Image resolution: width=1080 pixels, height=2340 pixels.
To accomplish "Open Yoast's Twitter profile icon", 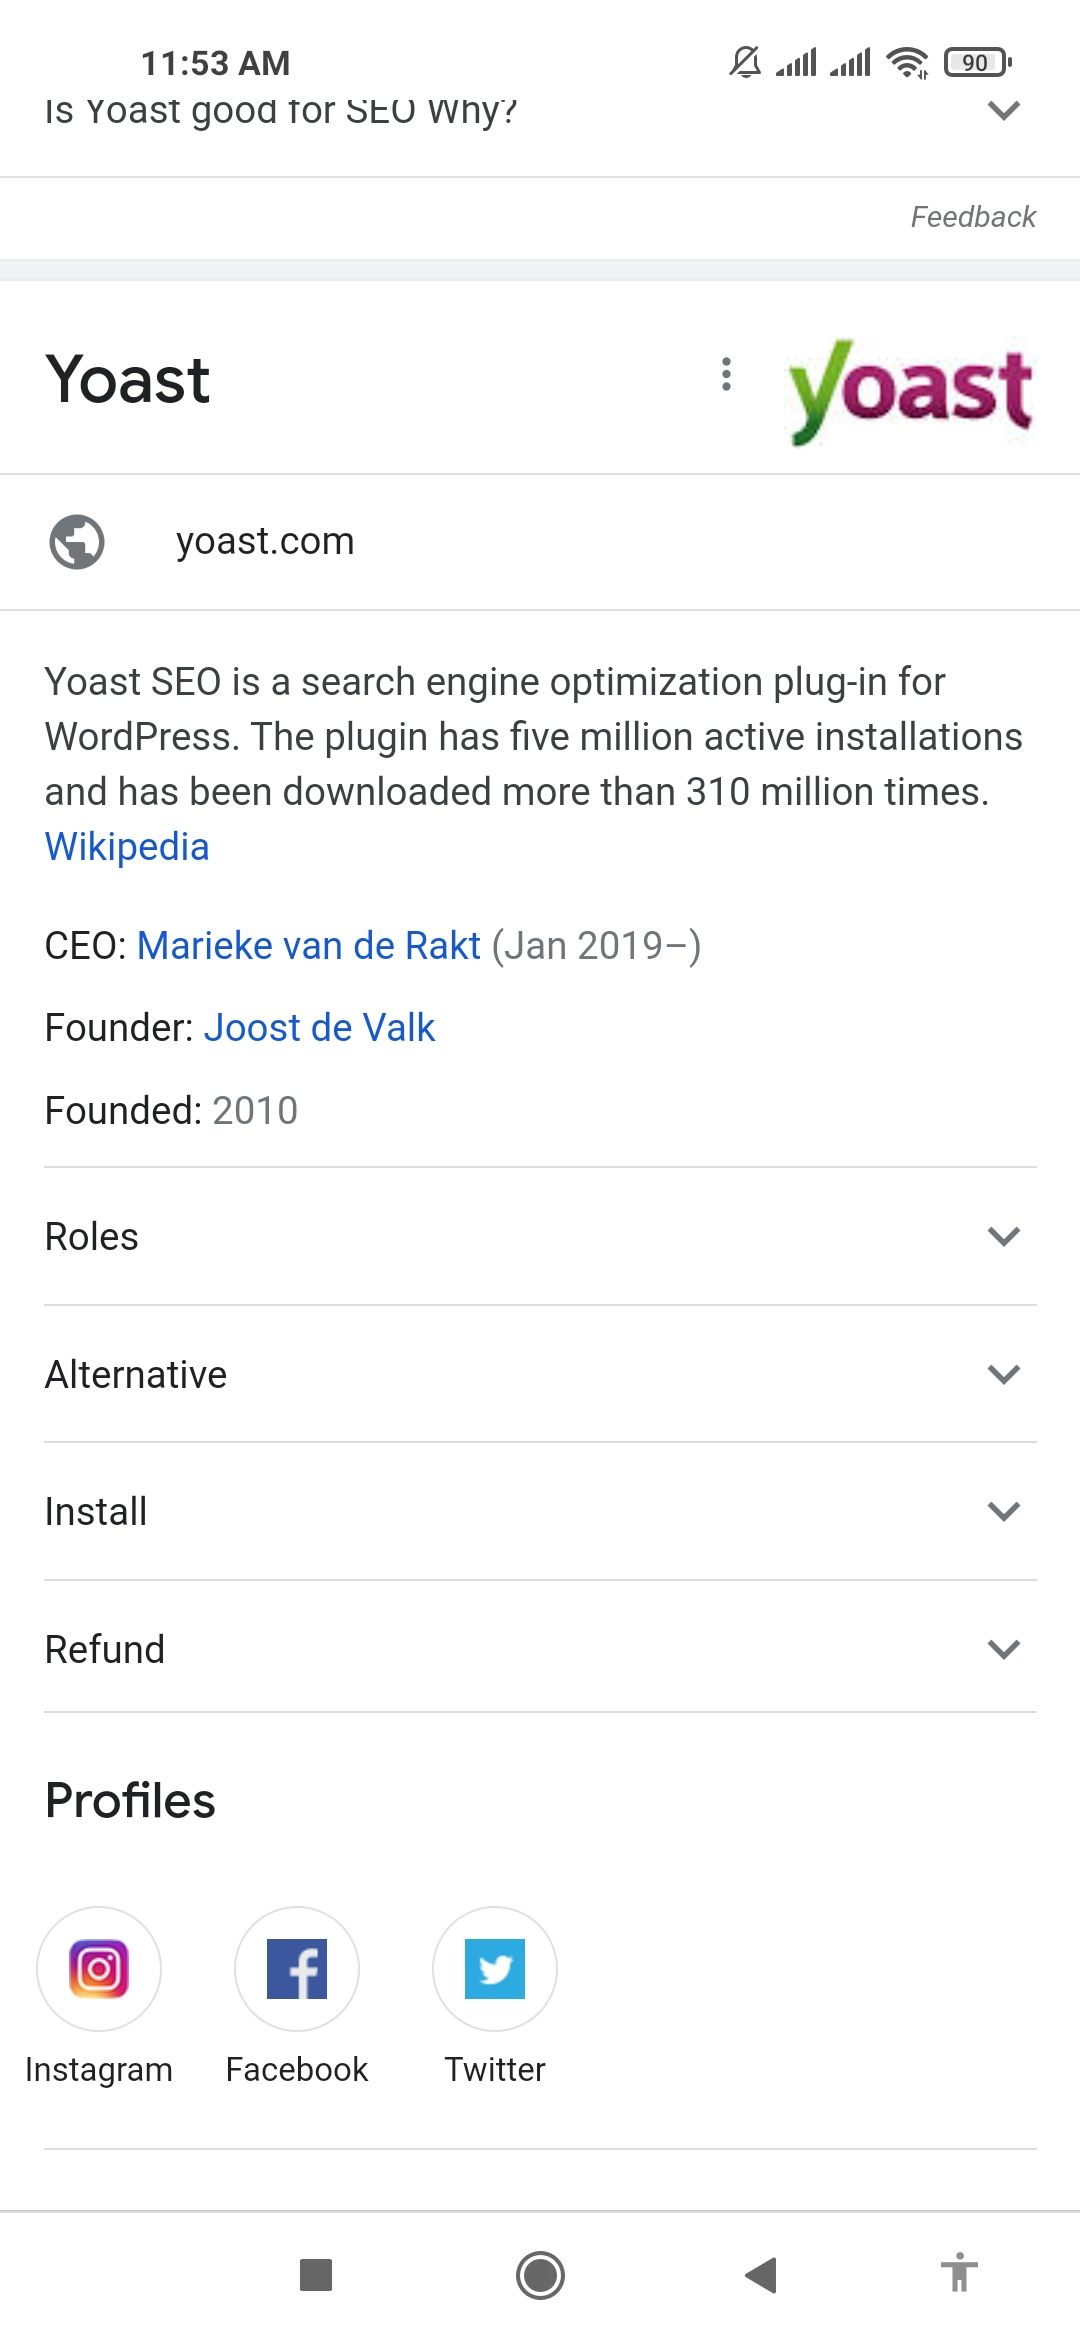I will (494, 1968).
